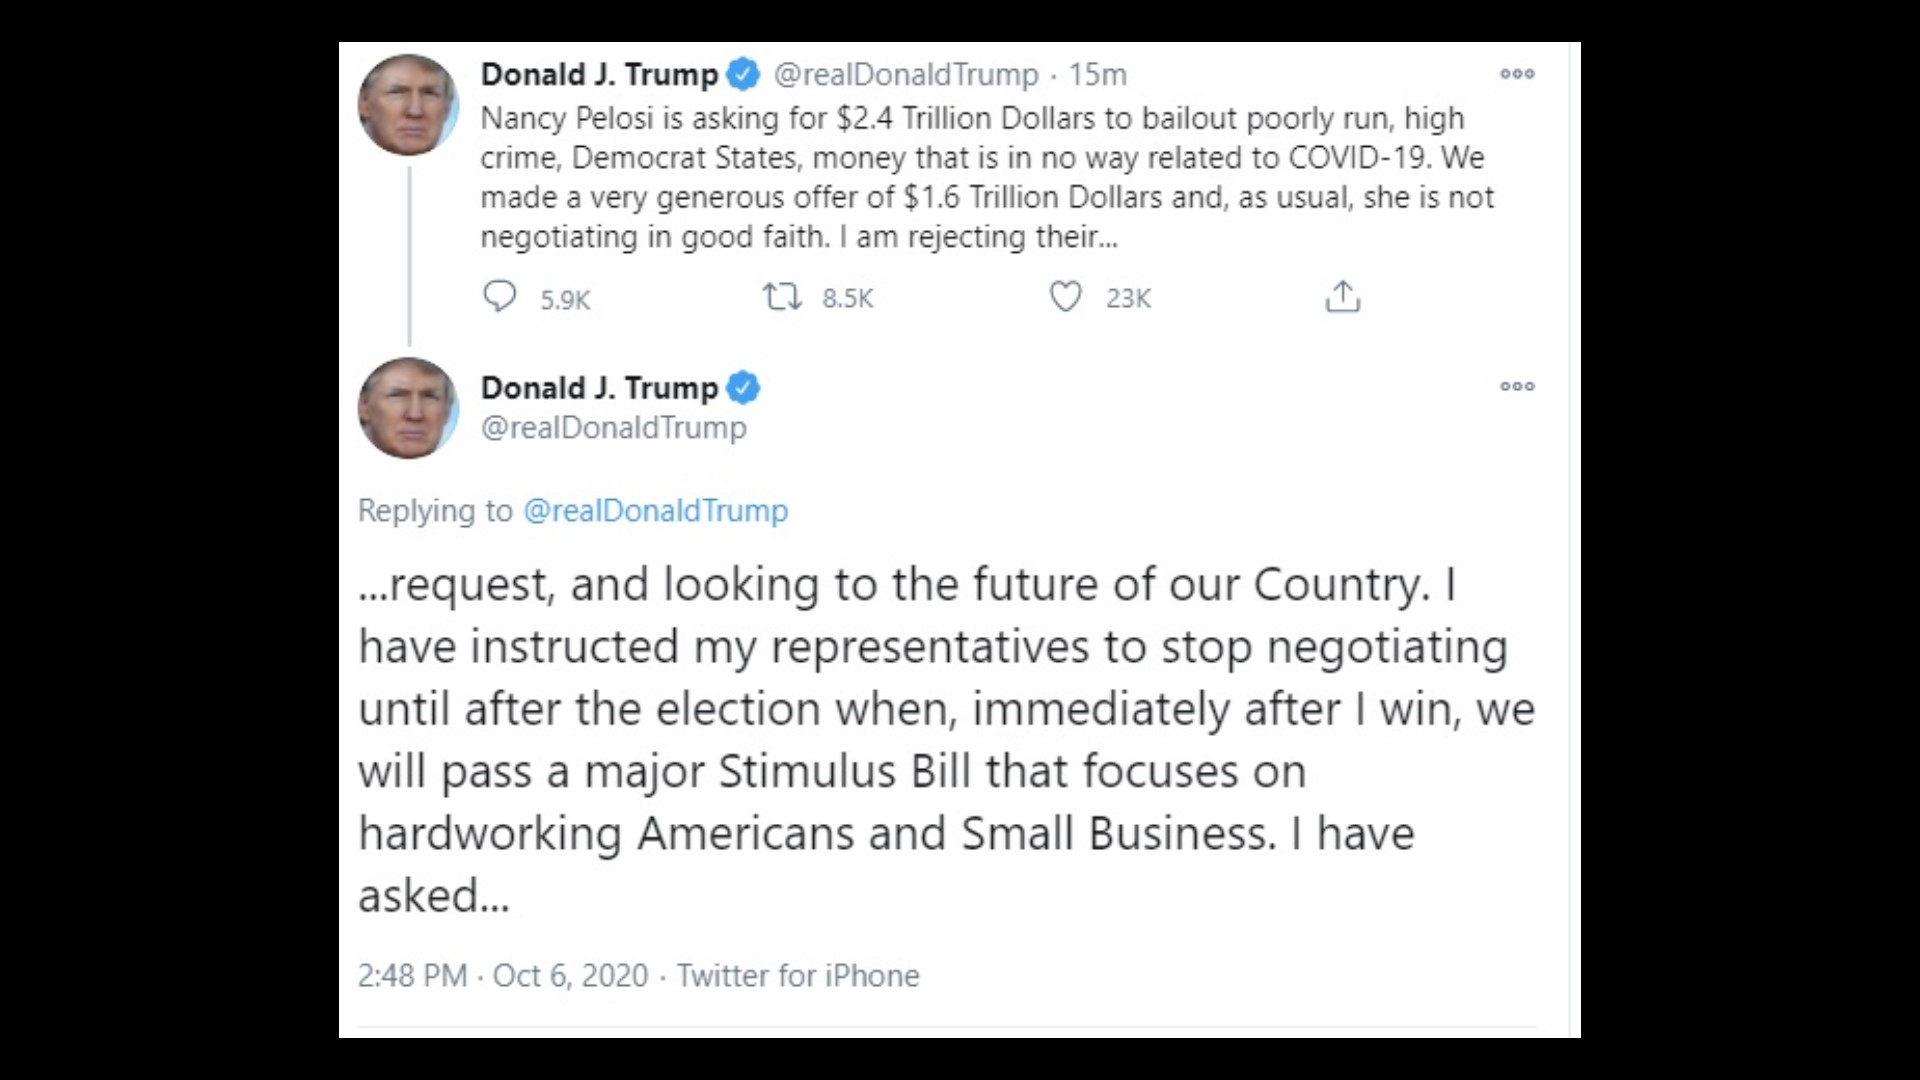Open more options on the 15m tweet

click(1517, 74)
